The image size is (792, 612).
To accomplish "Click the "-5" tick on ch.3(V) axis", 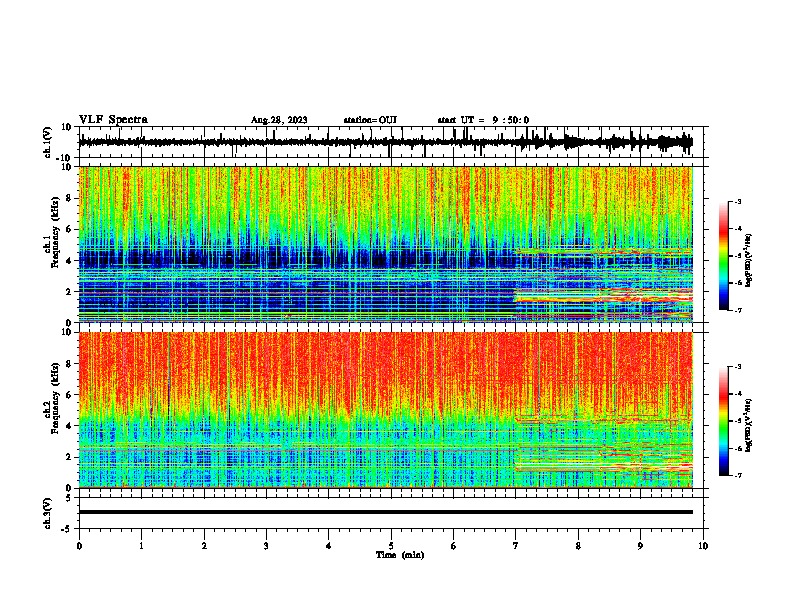I will (x=67, y=529).
